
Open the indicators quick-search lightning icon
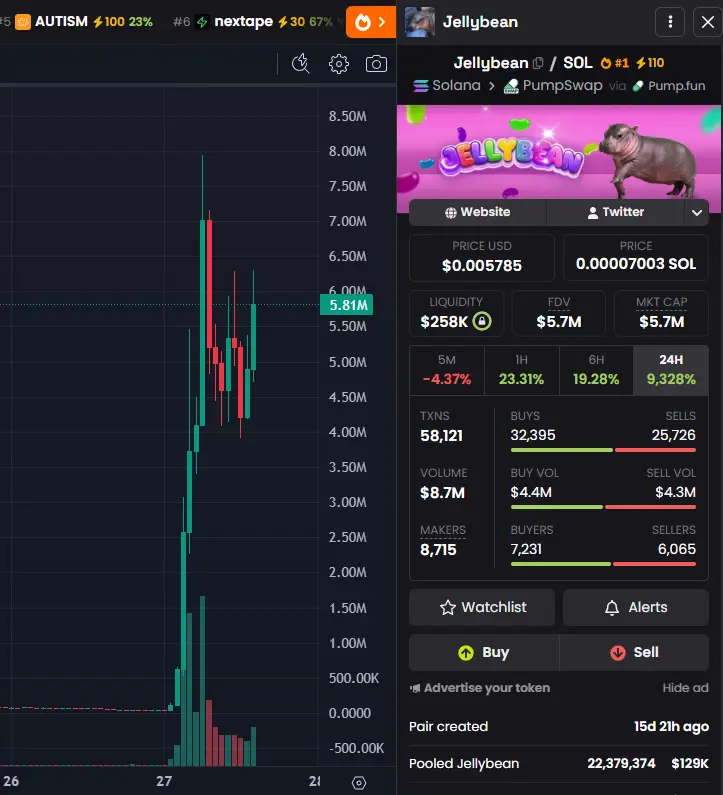[x=301, y=64]
